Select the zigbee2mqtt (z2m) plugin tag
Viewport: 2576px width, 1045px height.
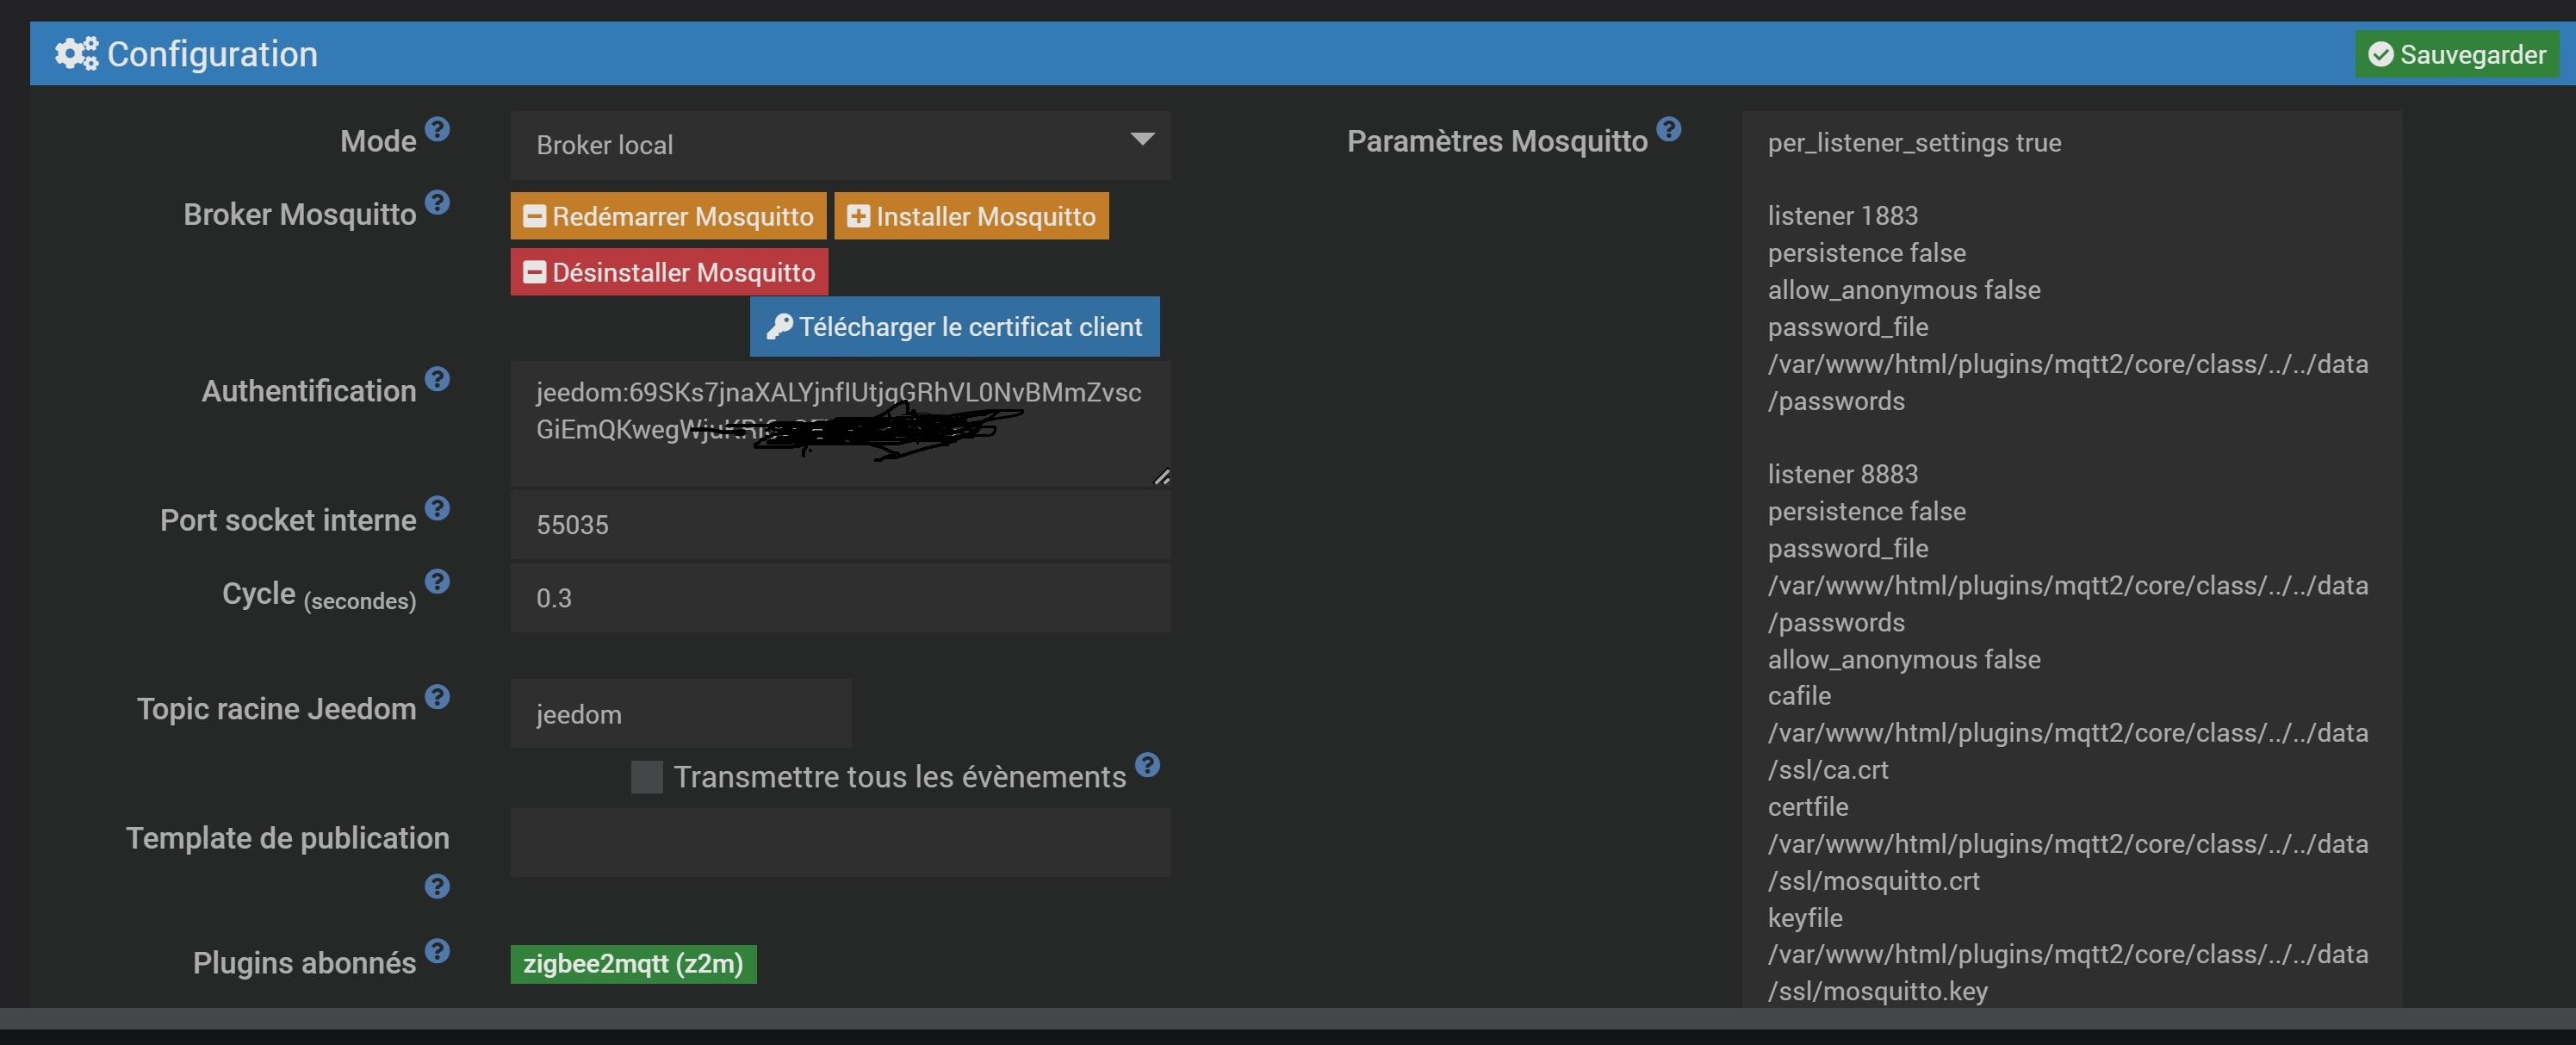(x=633, y=964)
